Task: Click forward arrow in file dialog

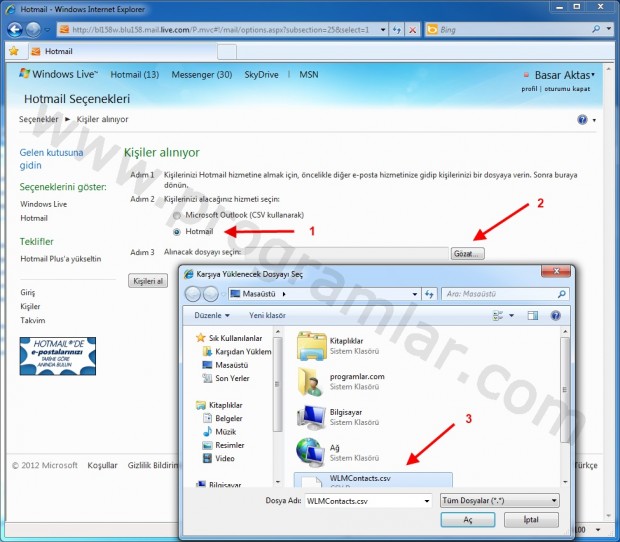Action: point(210,294)
